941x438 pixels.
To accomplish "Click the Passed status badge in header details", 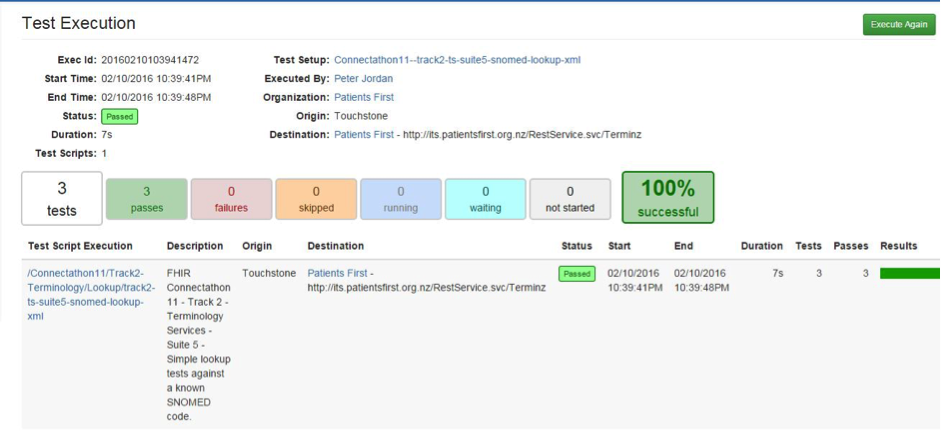I will pos(119,116).
